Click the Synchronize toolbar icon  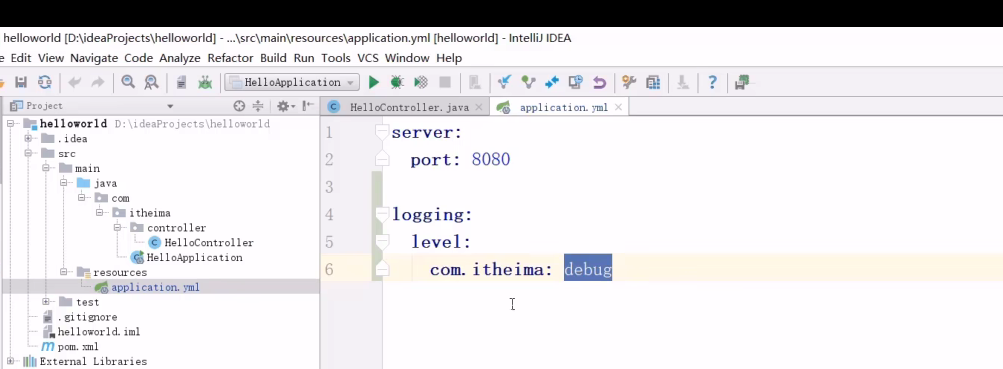[44, 82]
